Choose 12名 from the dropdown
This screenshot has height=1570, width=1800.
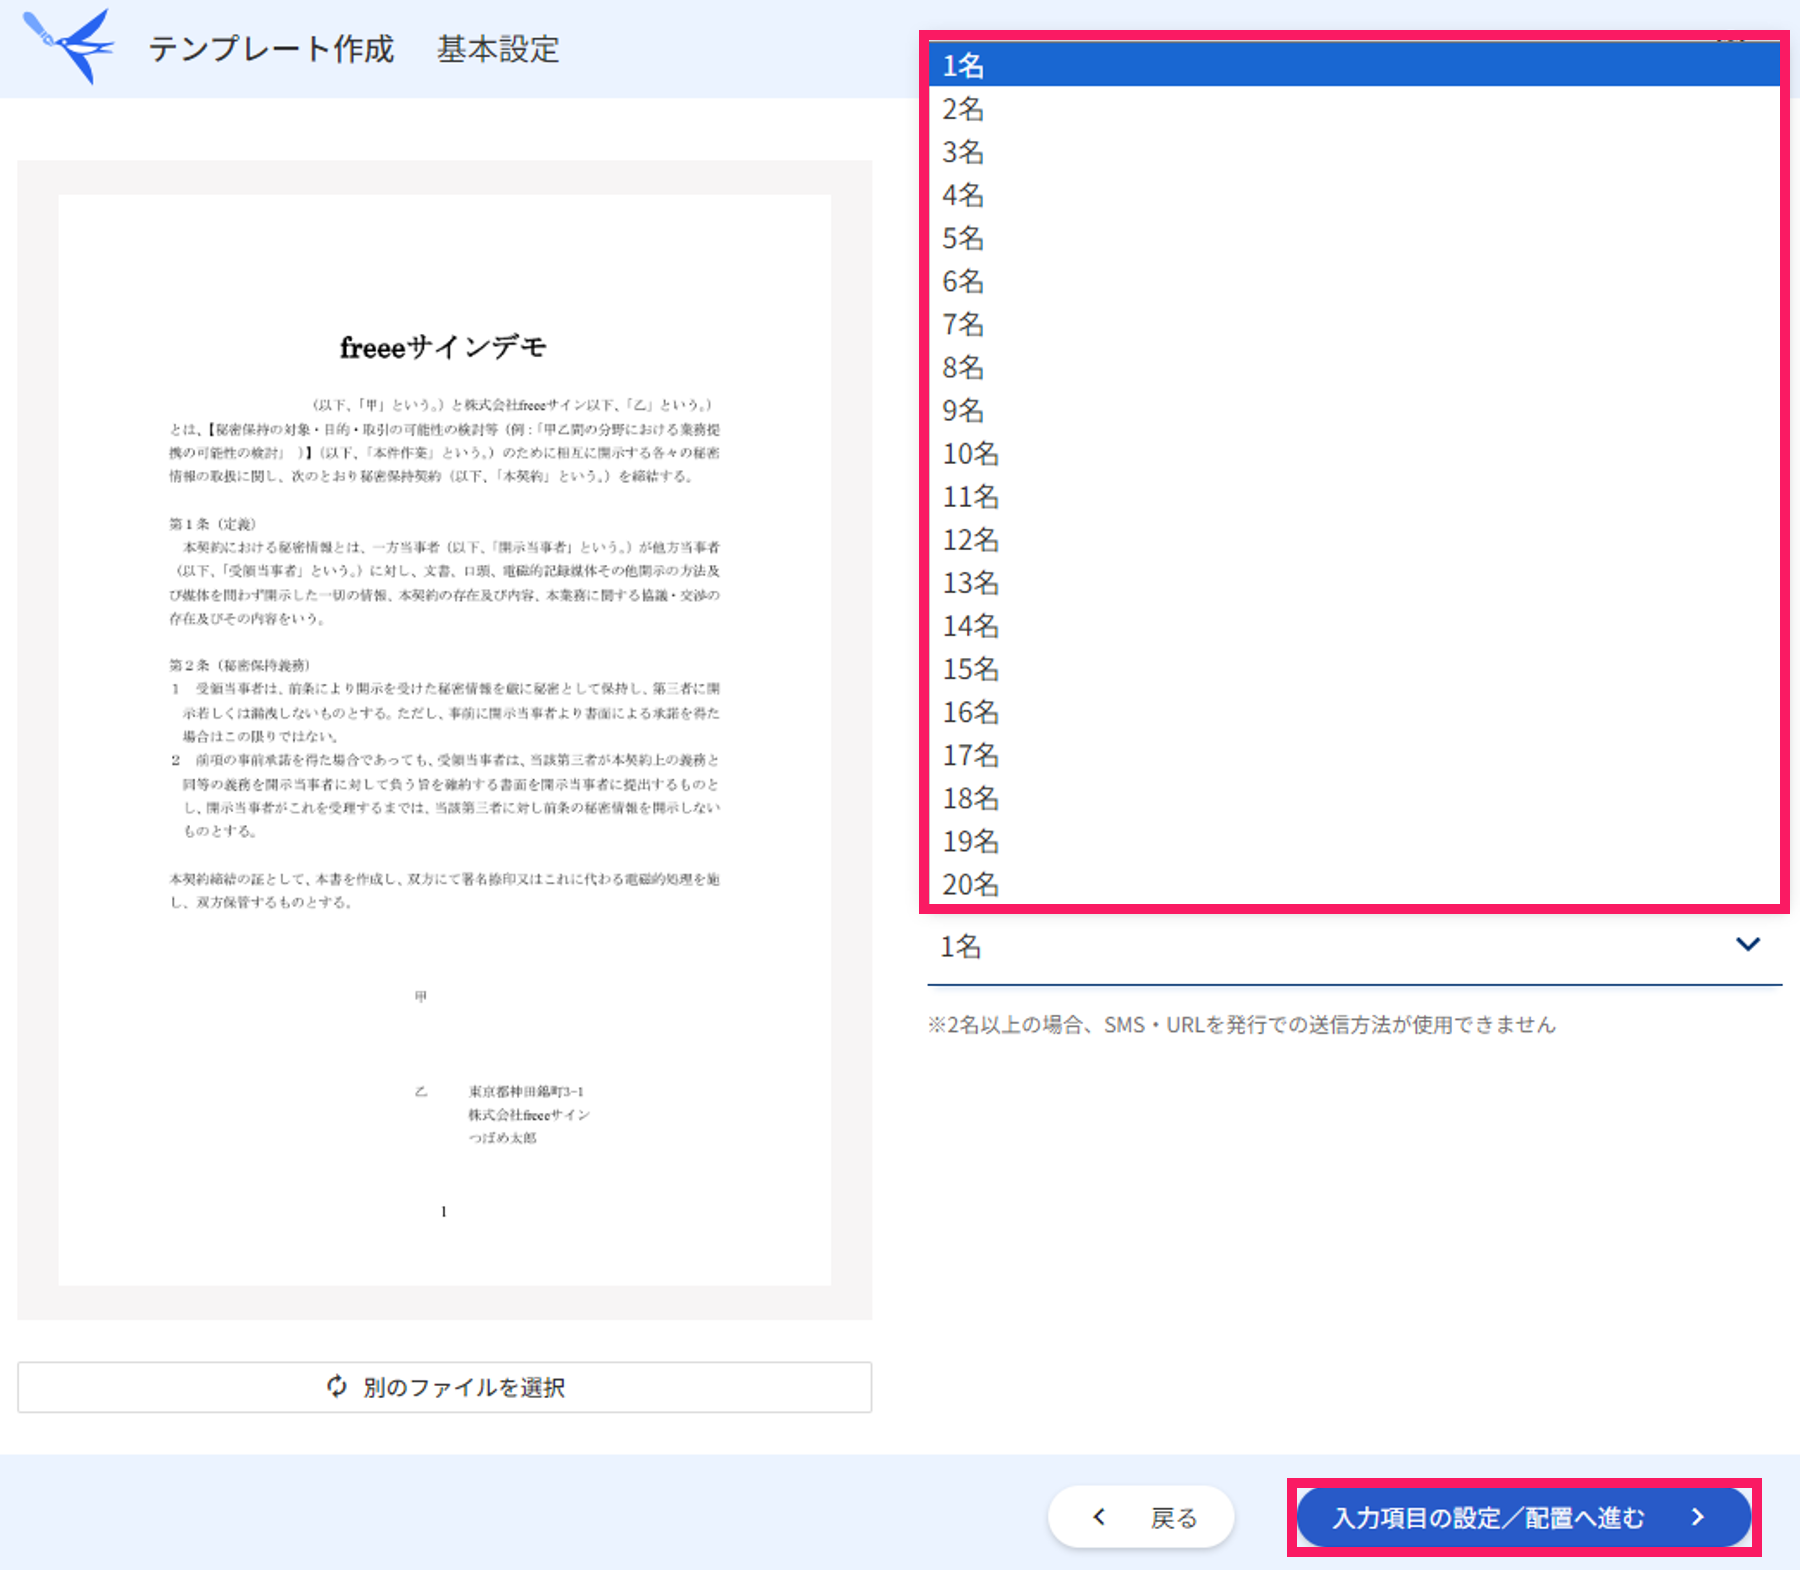[1354, 539]
